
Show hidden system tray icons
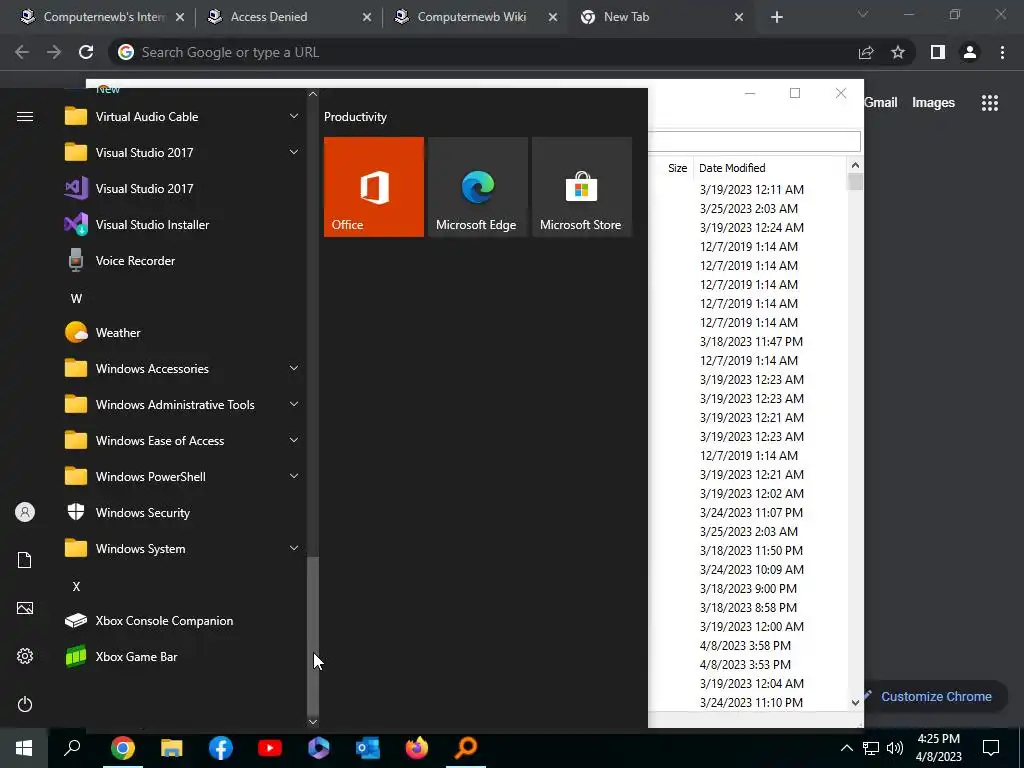tap(846, 748)
